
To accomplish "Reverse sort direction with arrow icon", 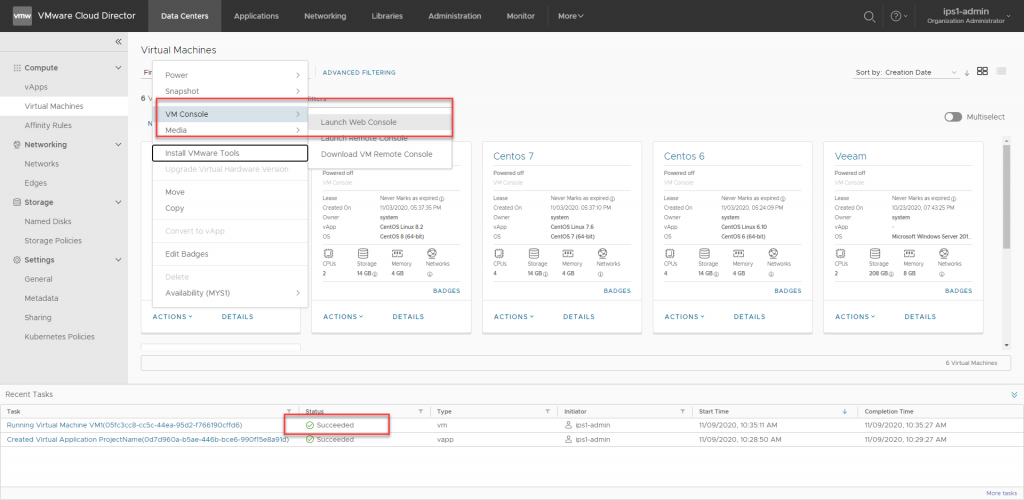I will [x=967, y=73].
